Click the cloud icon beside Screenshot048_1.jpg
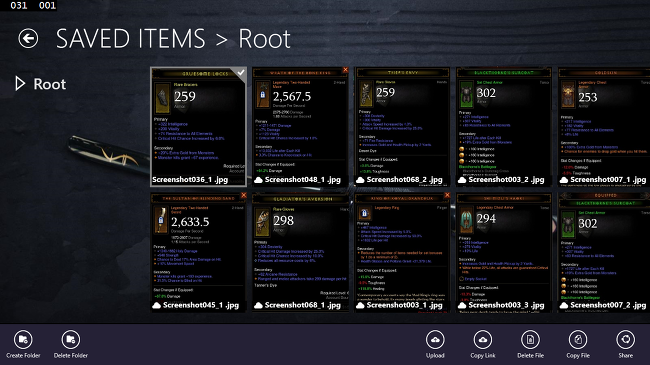The width and height of the screenshot is (650, 365). (x=258, y=180)
